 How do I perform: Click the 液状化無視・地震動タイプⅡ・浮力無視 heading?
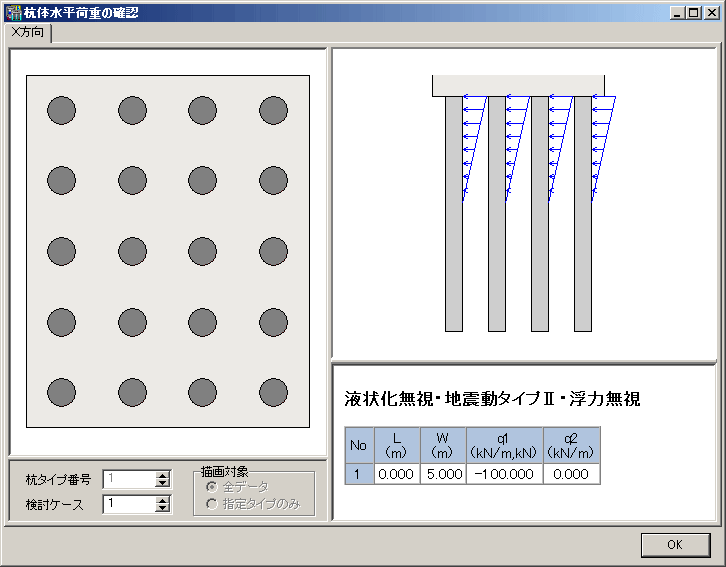[492, 399]
